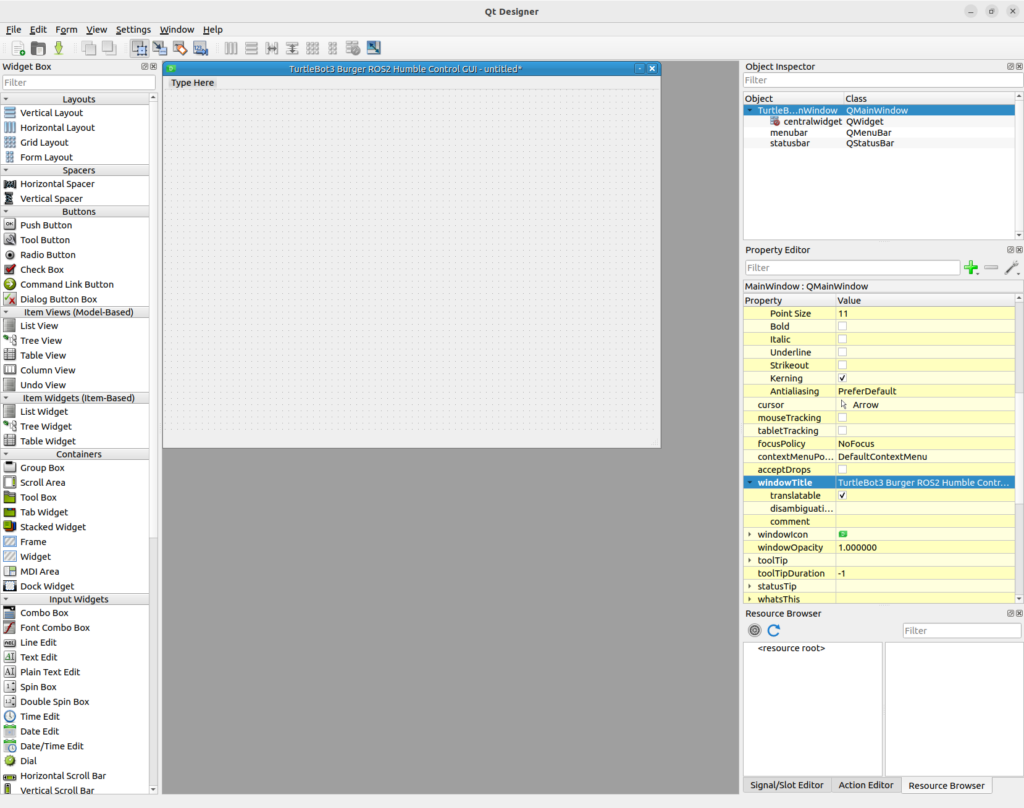Image resolution: width=1024 pixels, height=808 pixels.
Task: Click Lay Out Horizontally toolbar icon
Action: [231, 48]
